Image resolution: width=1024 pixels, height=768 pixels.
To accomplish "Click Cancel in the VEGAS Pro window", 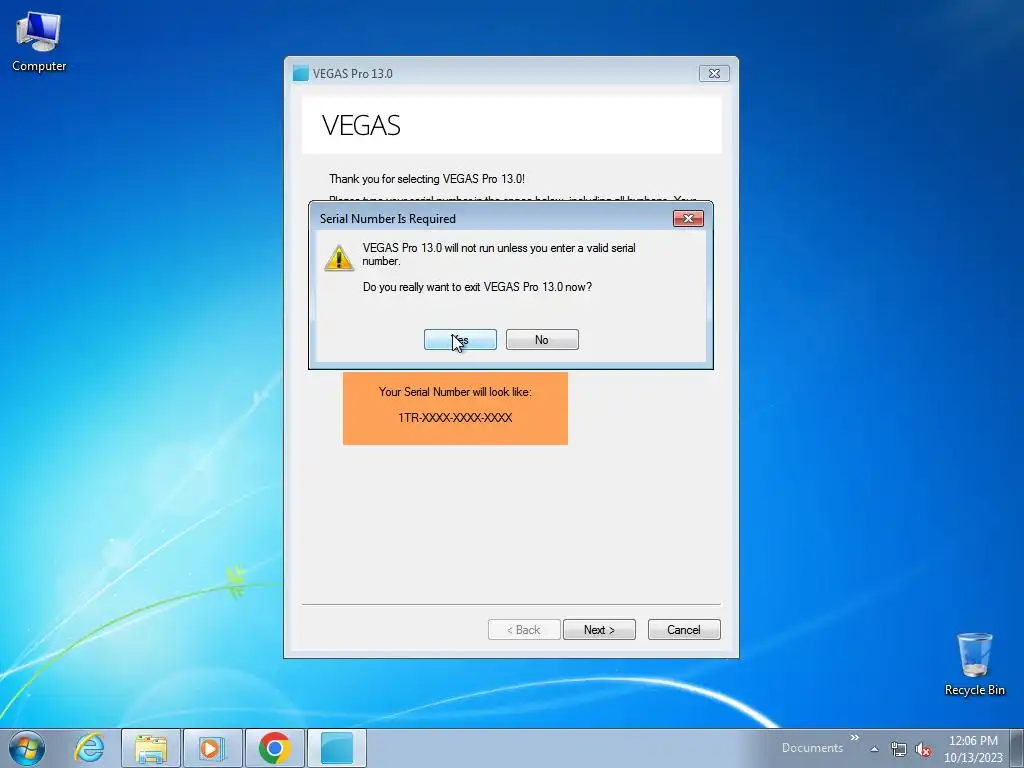I will tap(684, 630).
